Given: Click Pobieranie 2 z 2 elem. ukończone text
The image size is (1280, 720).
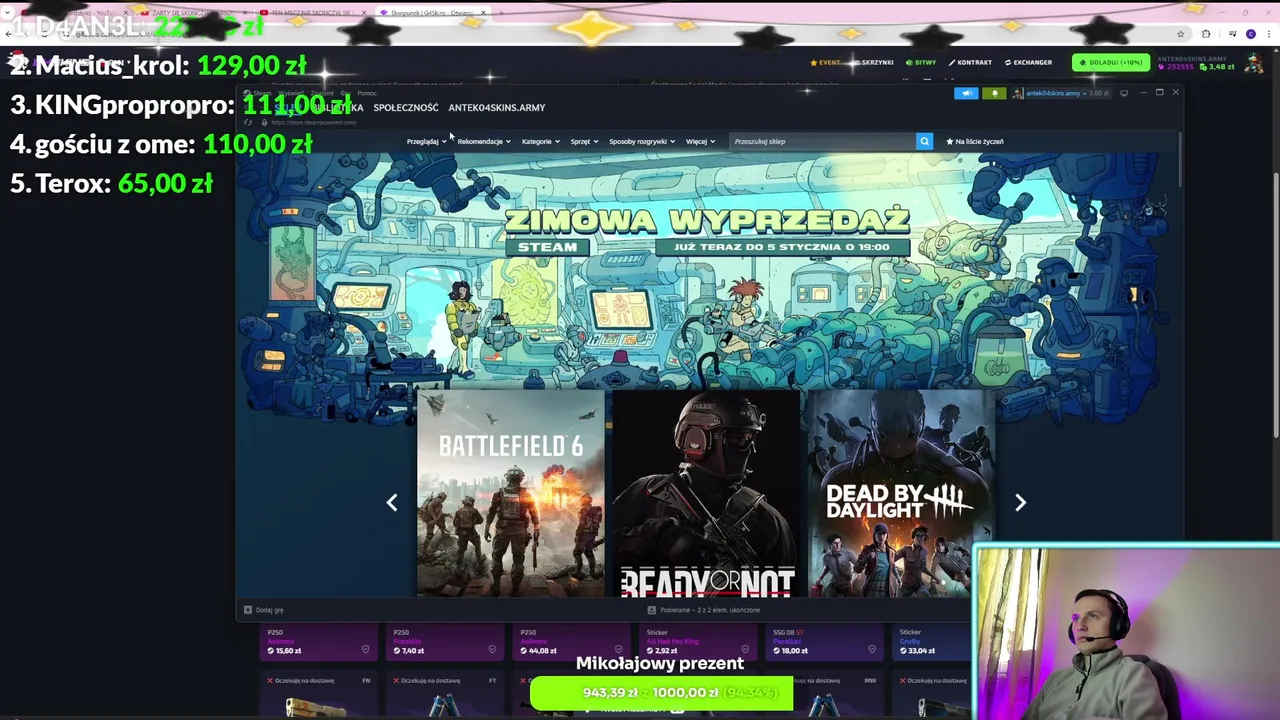Looking at the screenshot, I should [x=710, y=610].
